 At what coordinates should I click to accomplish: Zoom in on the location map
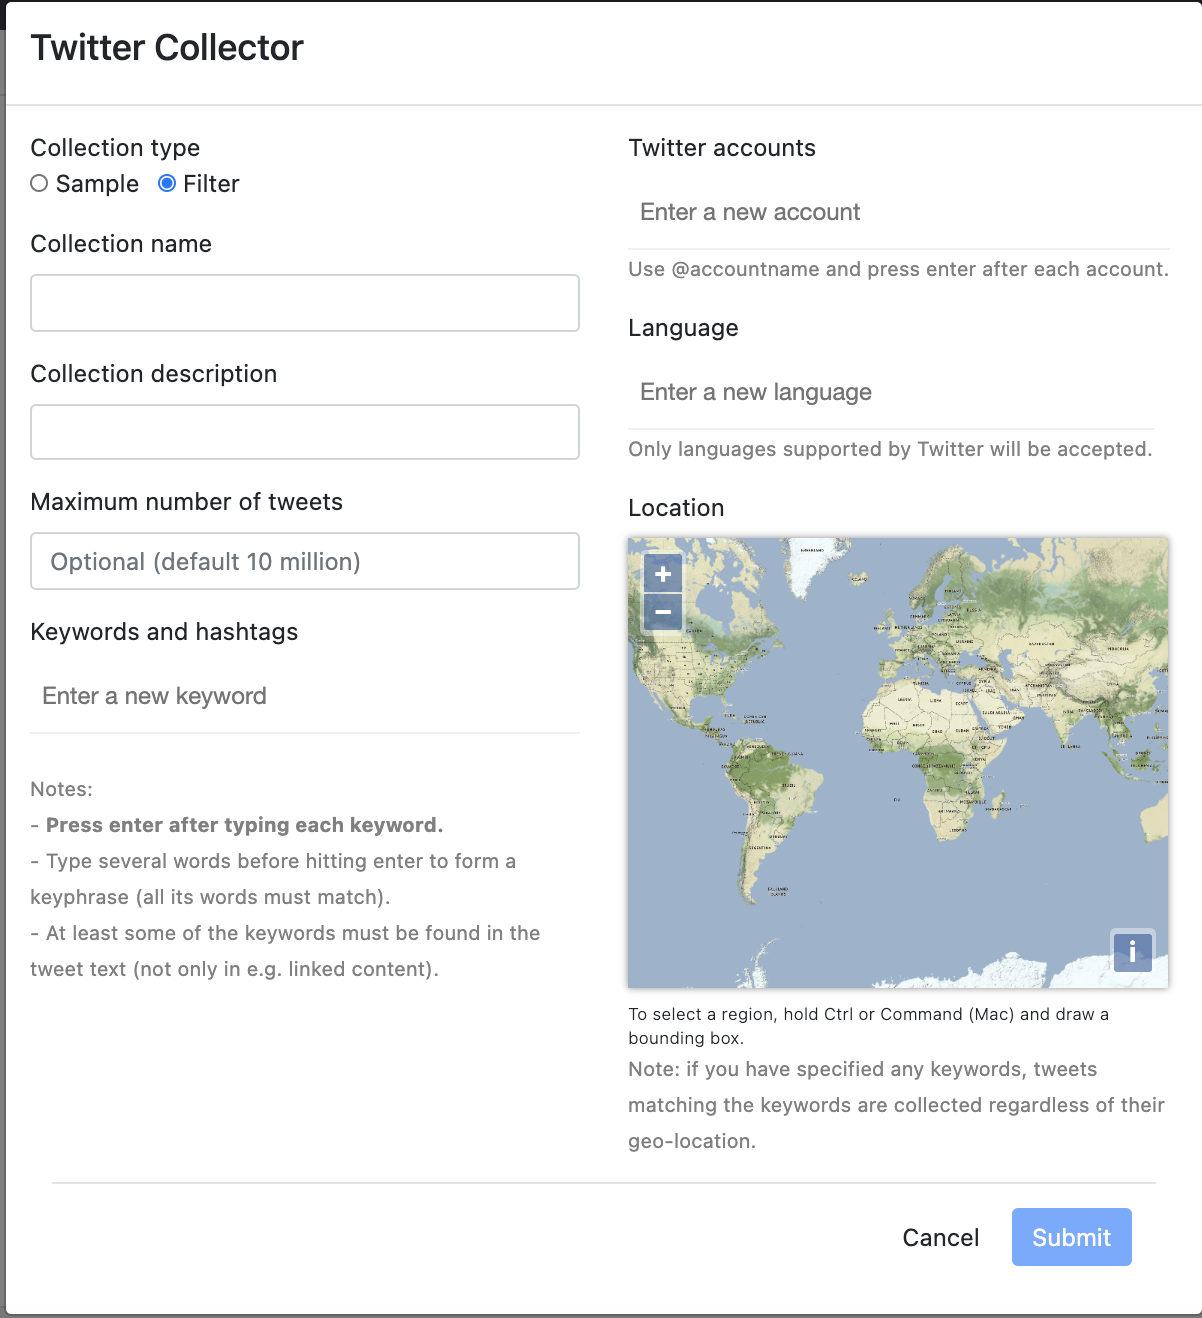point(663,574)
